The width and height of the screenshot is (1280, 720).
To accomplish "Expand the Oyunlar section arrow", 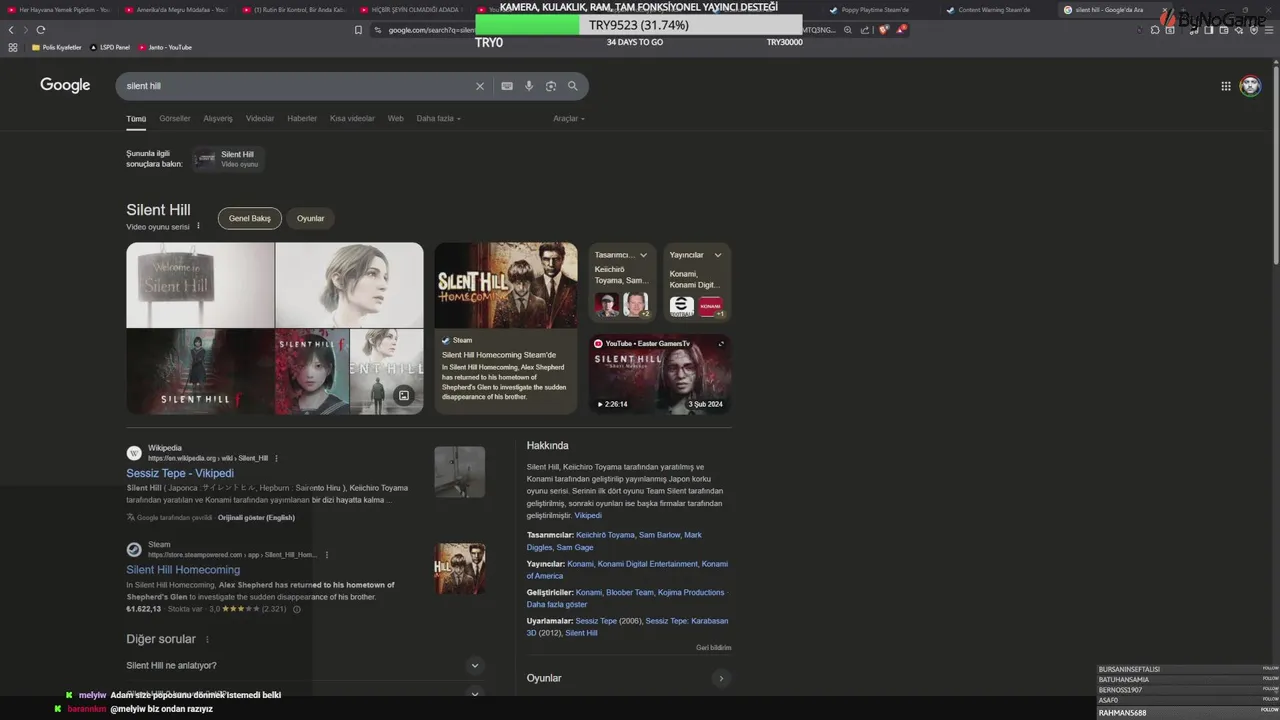I will (720, 678).
